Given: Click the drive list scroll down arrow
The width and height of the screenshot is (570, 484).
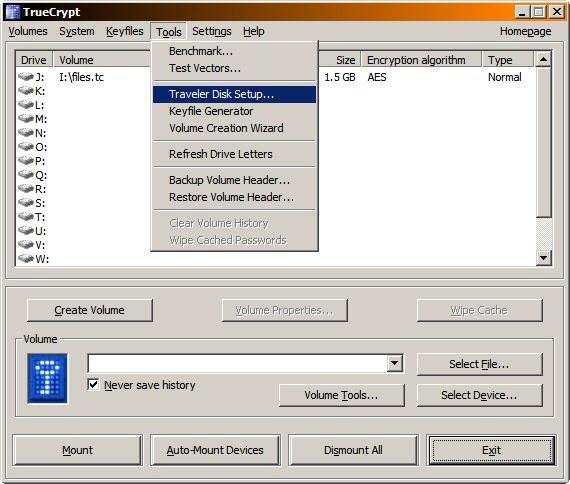Looking at the screenshot, I should pyautogui.click(x=544, y=258).
